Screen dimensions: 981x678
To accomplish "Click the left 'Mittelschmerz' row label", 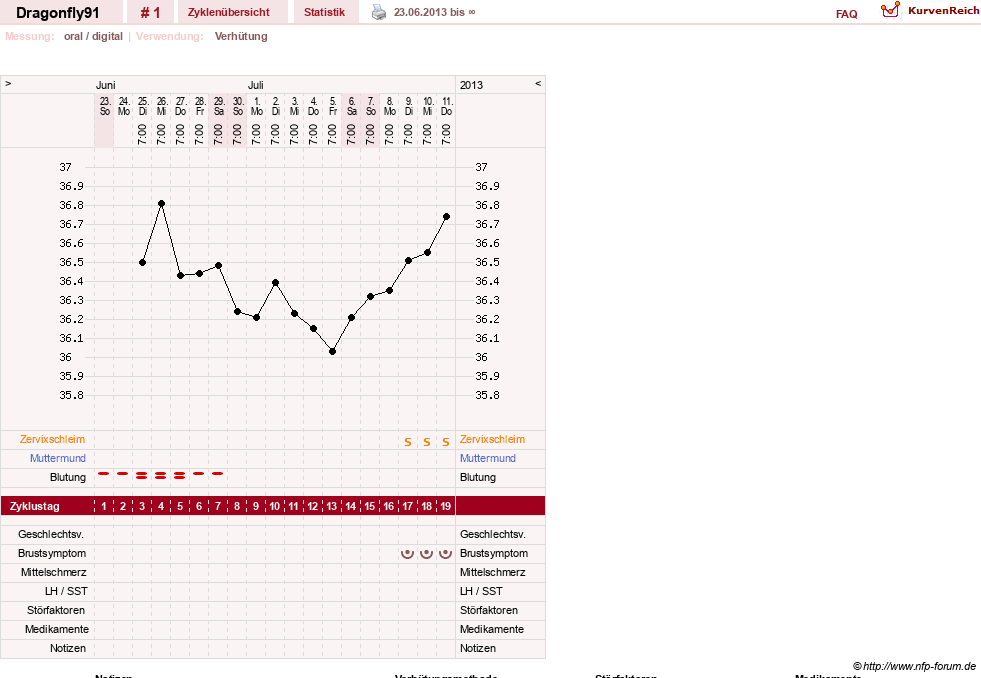I will point(54,572).
